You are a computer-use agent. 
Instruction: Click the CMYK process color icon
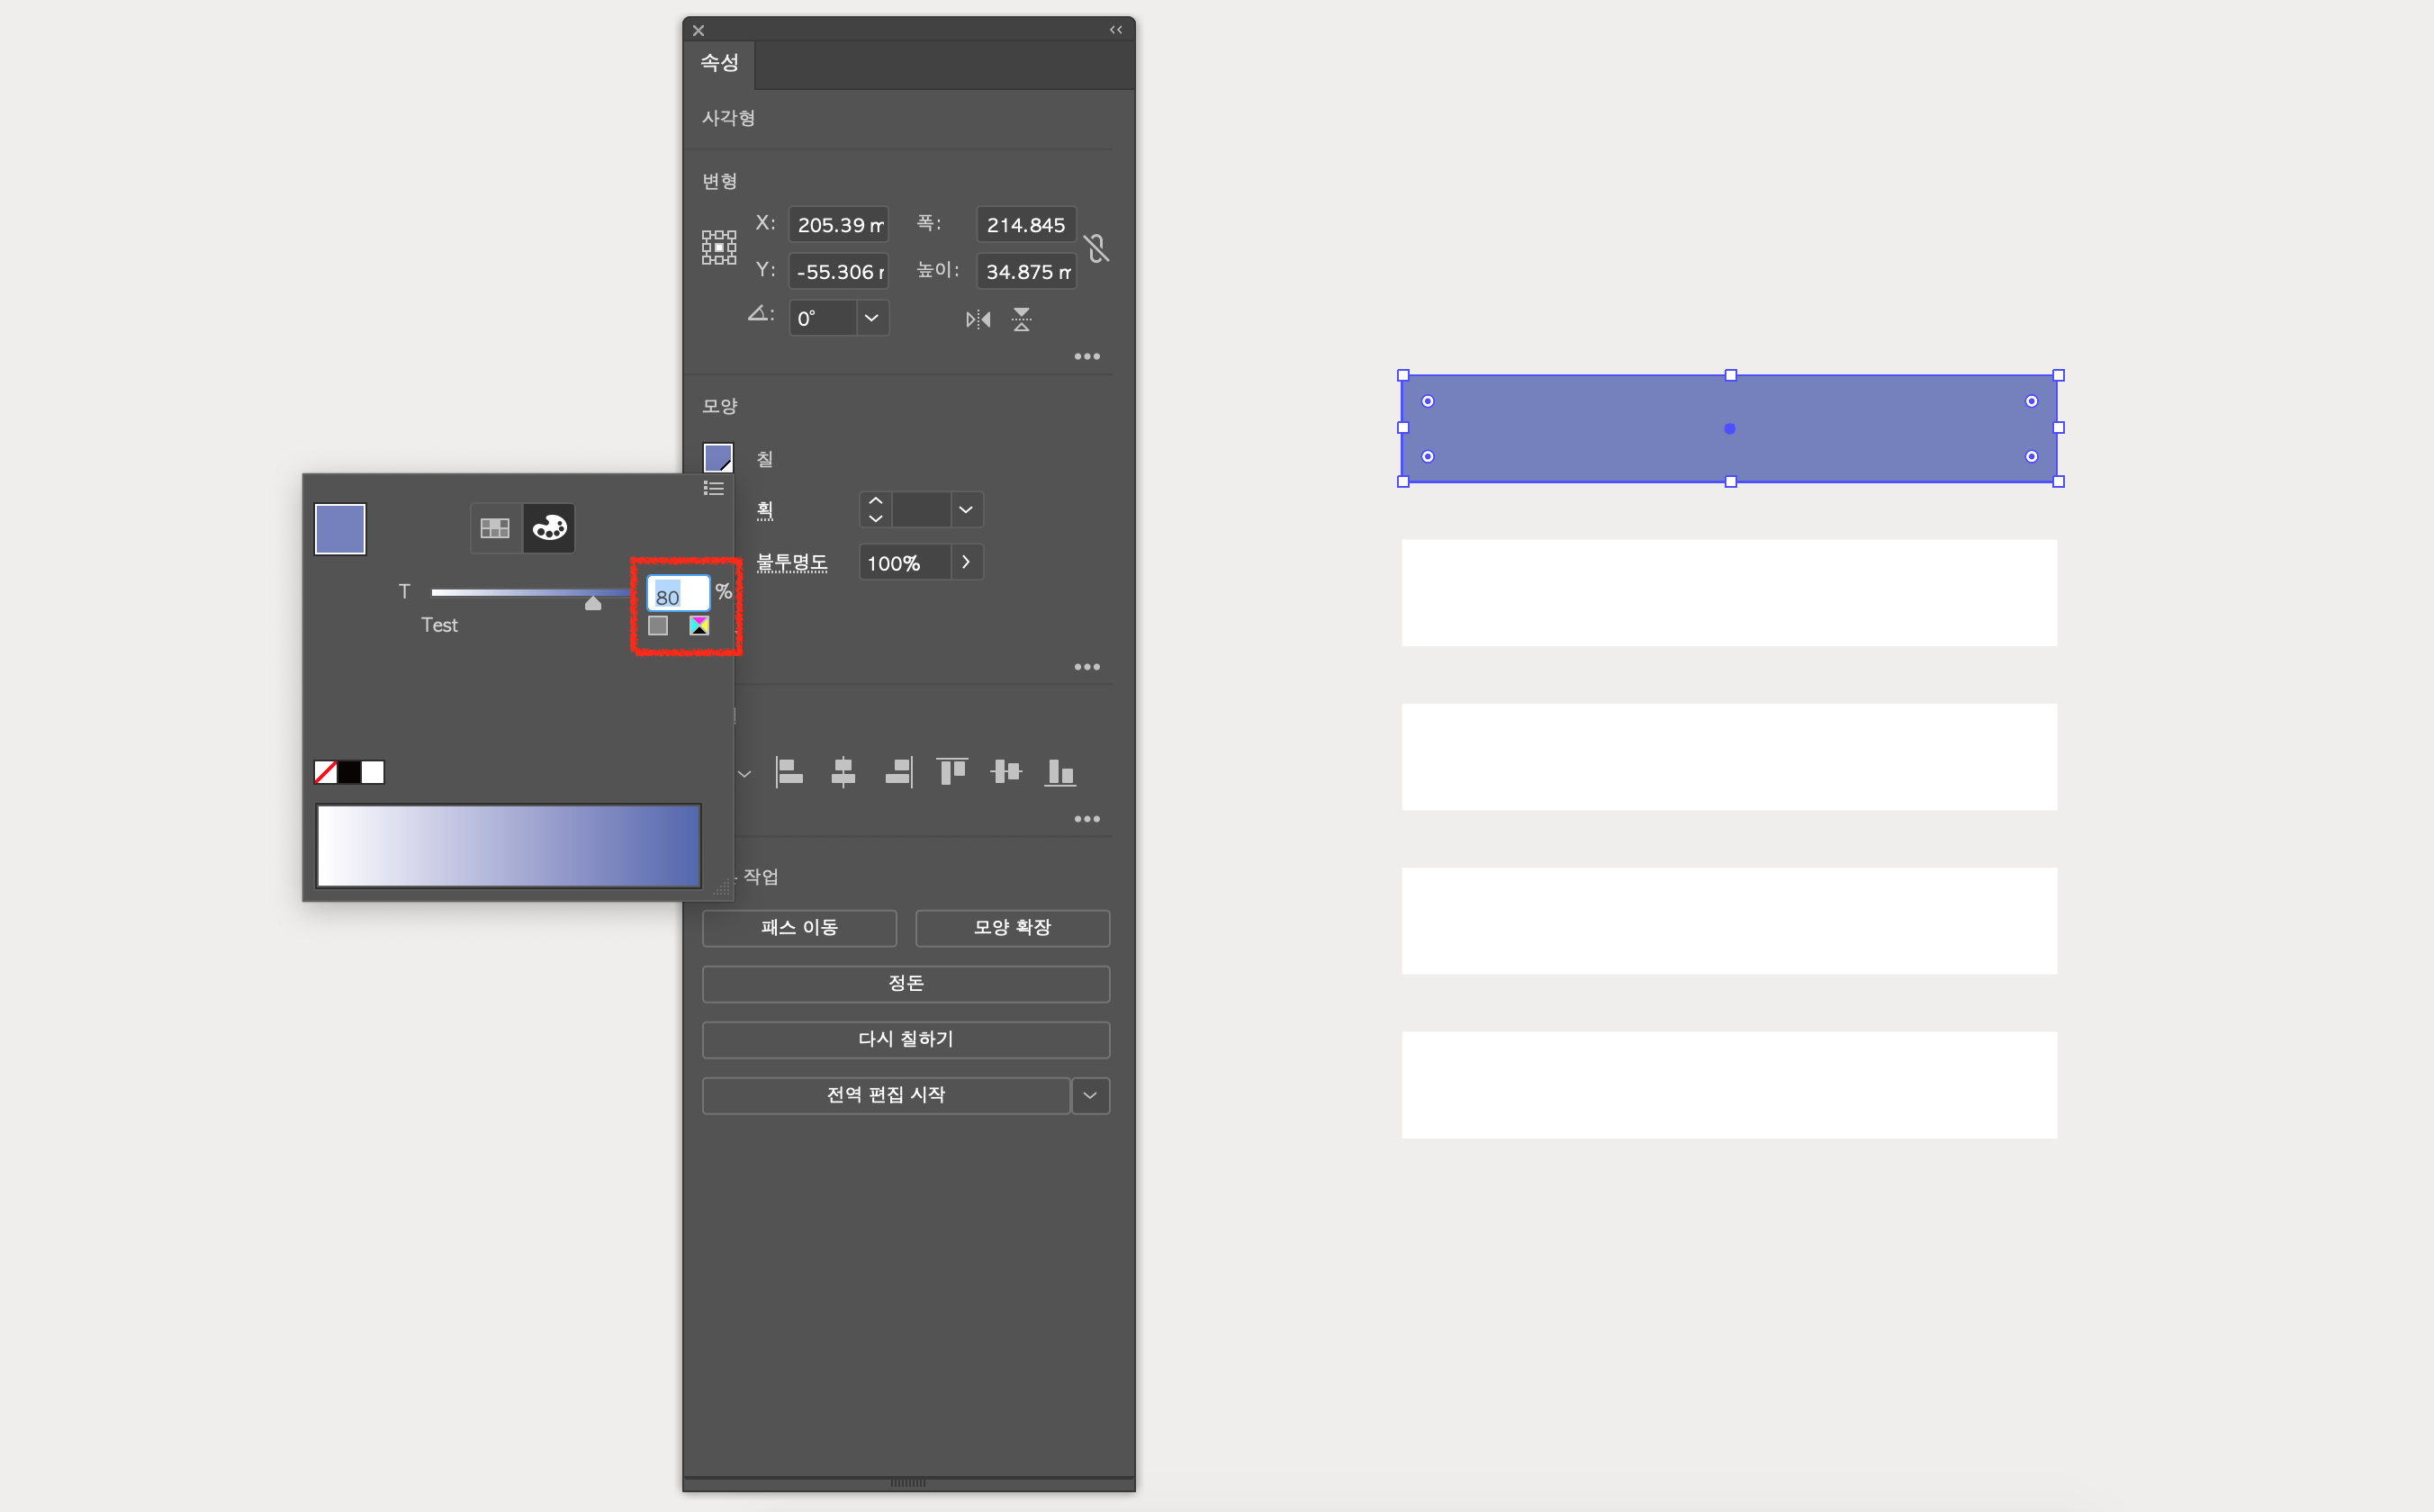(699, 626)
